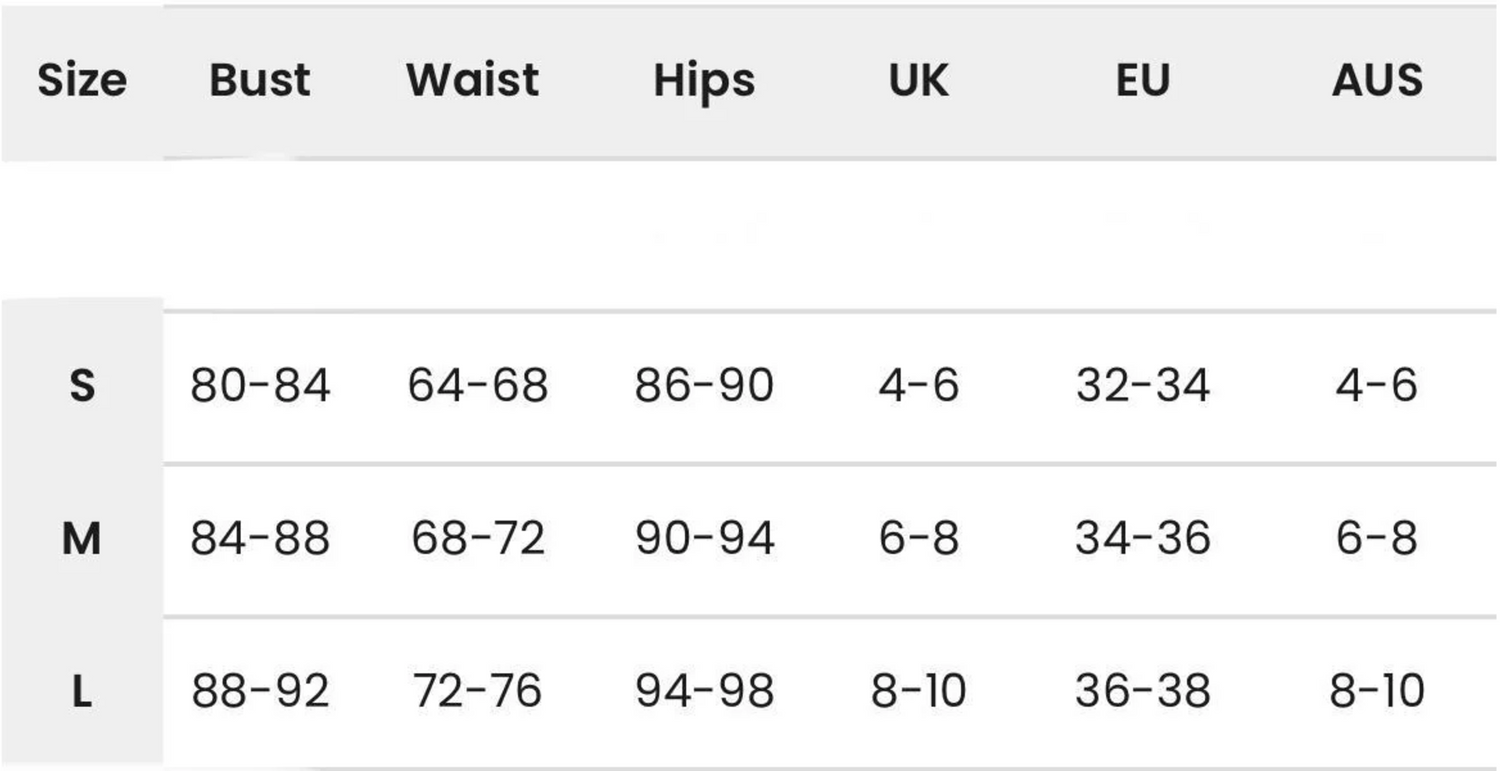Image resolution: width=1500 pixels, height=771 pixels.
Task: Click bust measurement 88-92 for size L
Action: 260,691
